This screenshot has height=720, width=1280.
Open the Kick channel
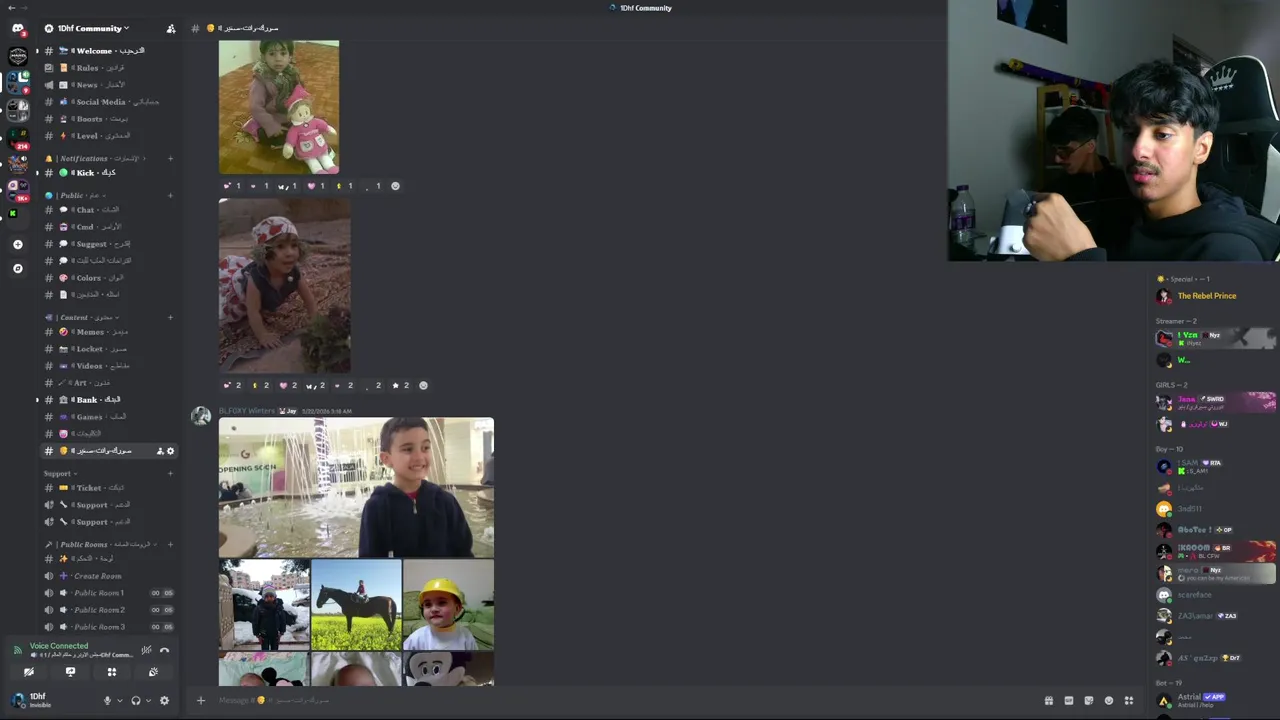point(109,173)
